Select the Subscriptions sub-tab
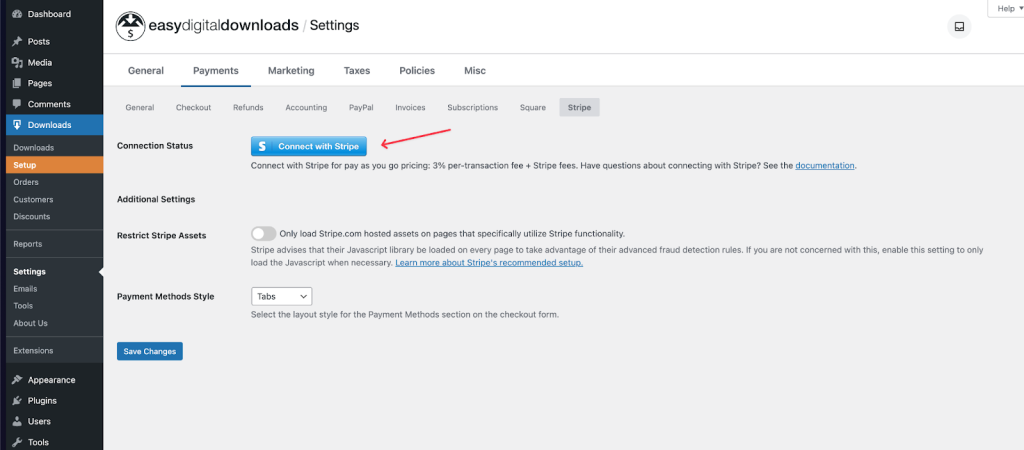The width and height of the screenshot is (1024, 450). 472,107
